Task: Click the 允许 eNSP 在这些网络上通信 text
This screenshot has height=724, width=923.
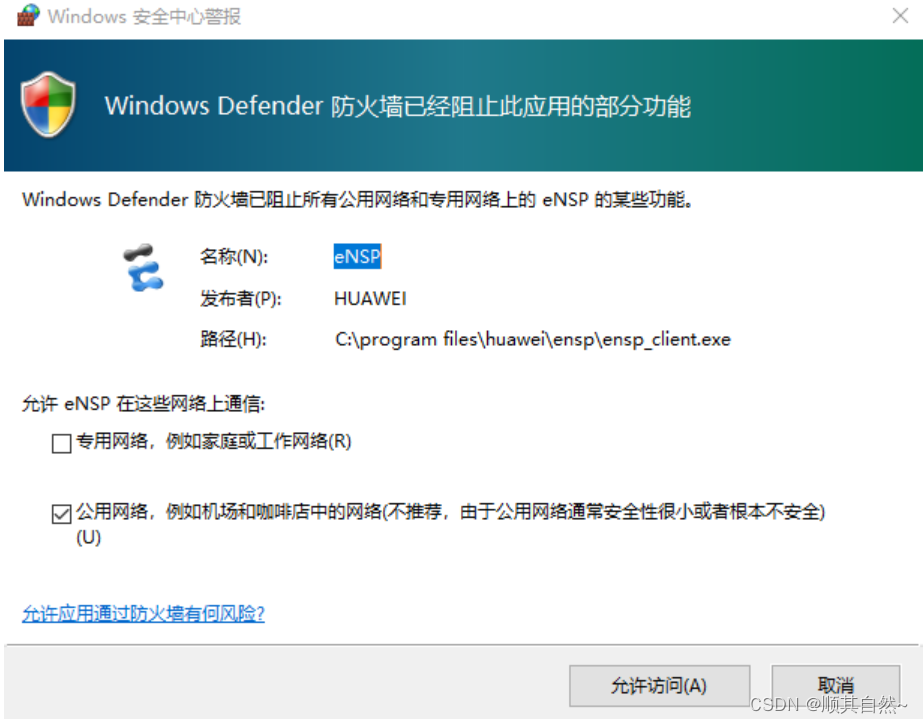Action: pyautogui.click(x=144, y=404)
